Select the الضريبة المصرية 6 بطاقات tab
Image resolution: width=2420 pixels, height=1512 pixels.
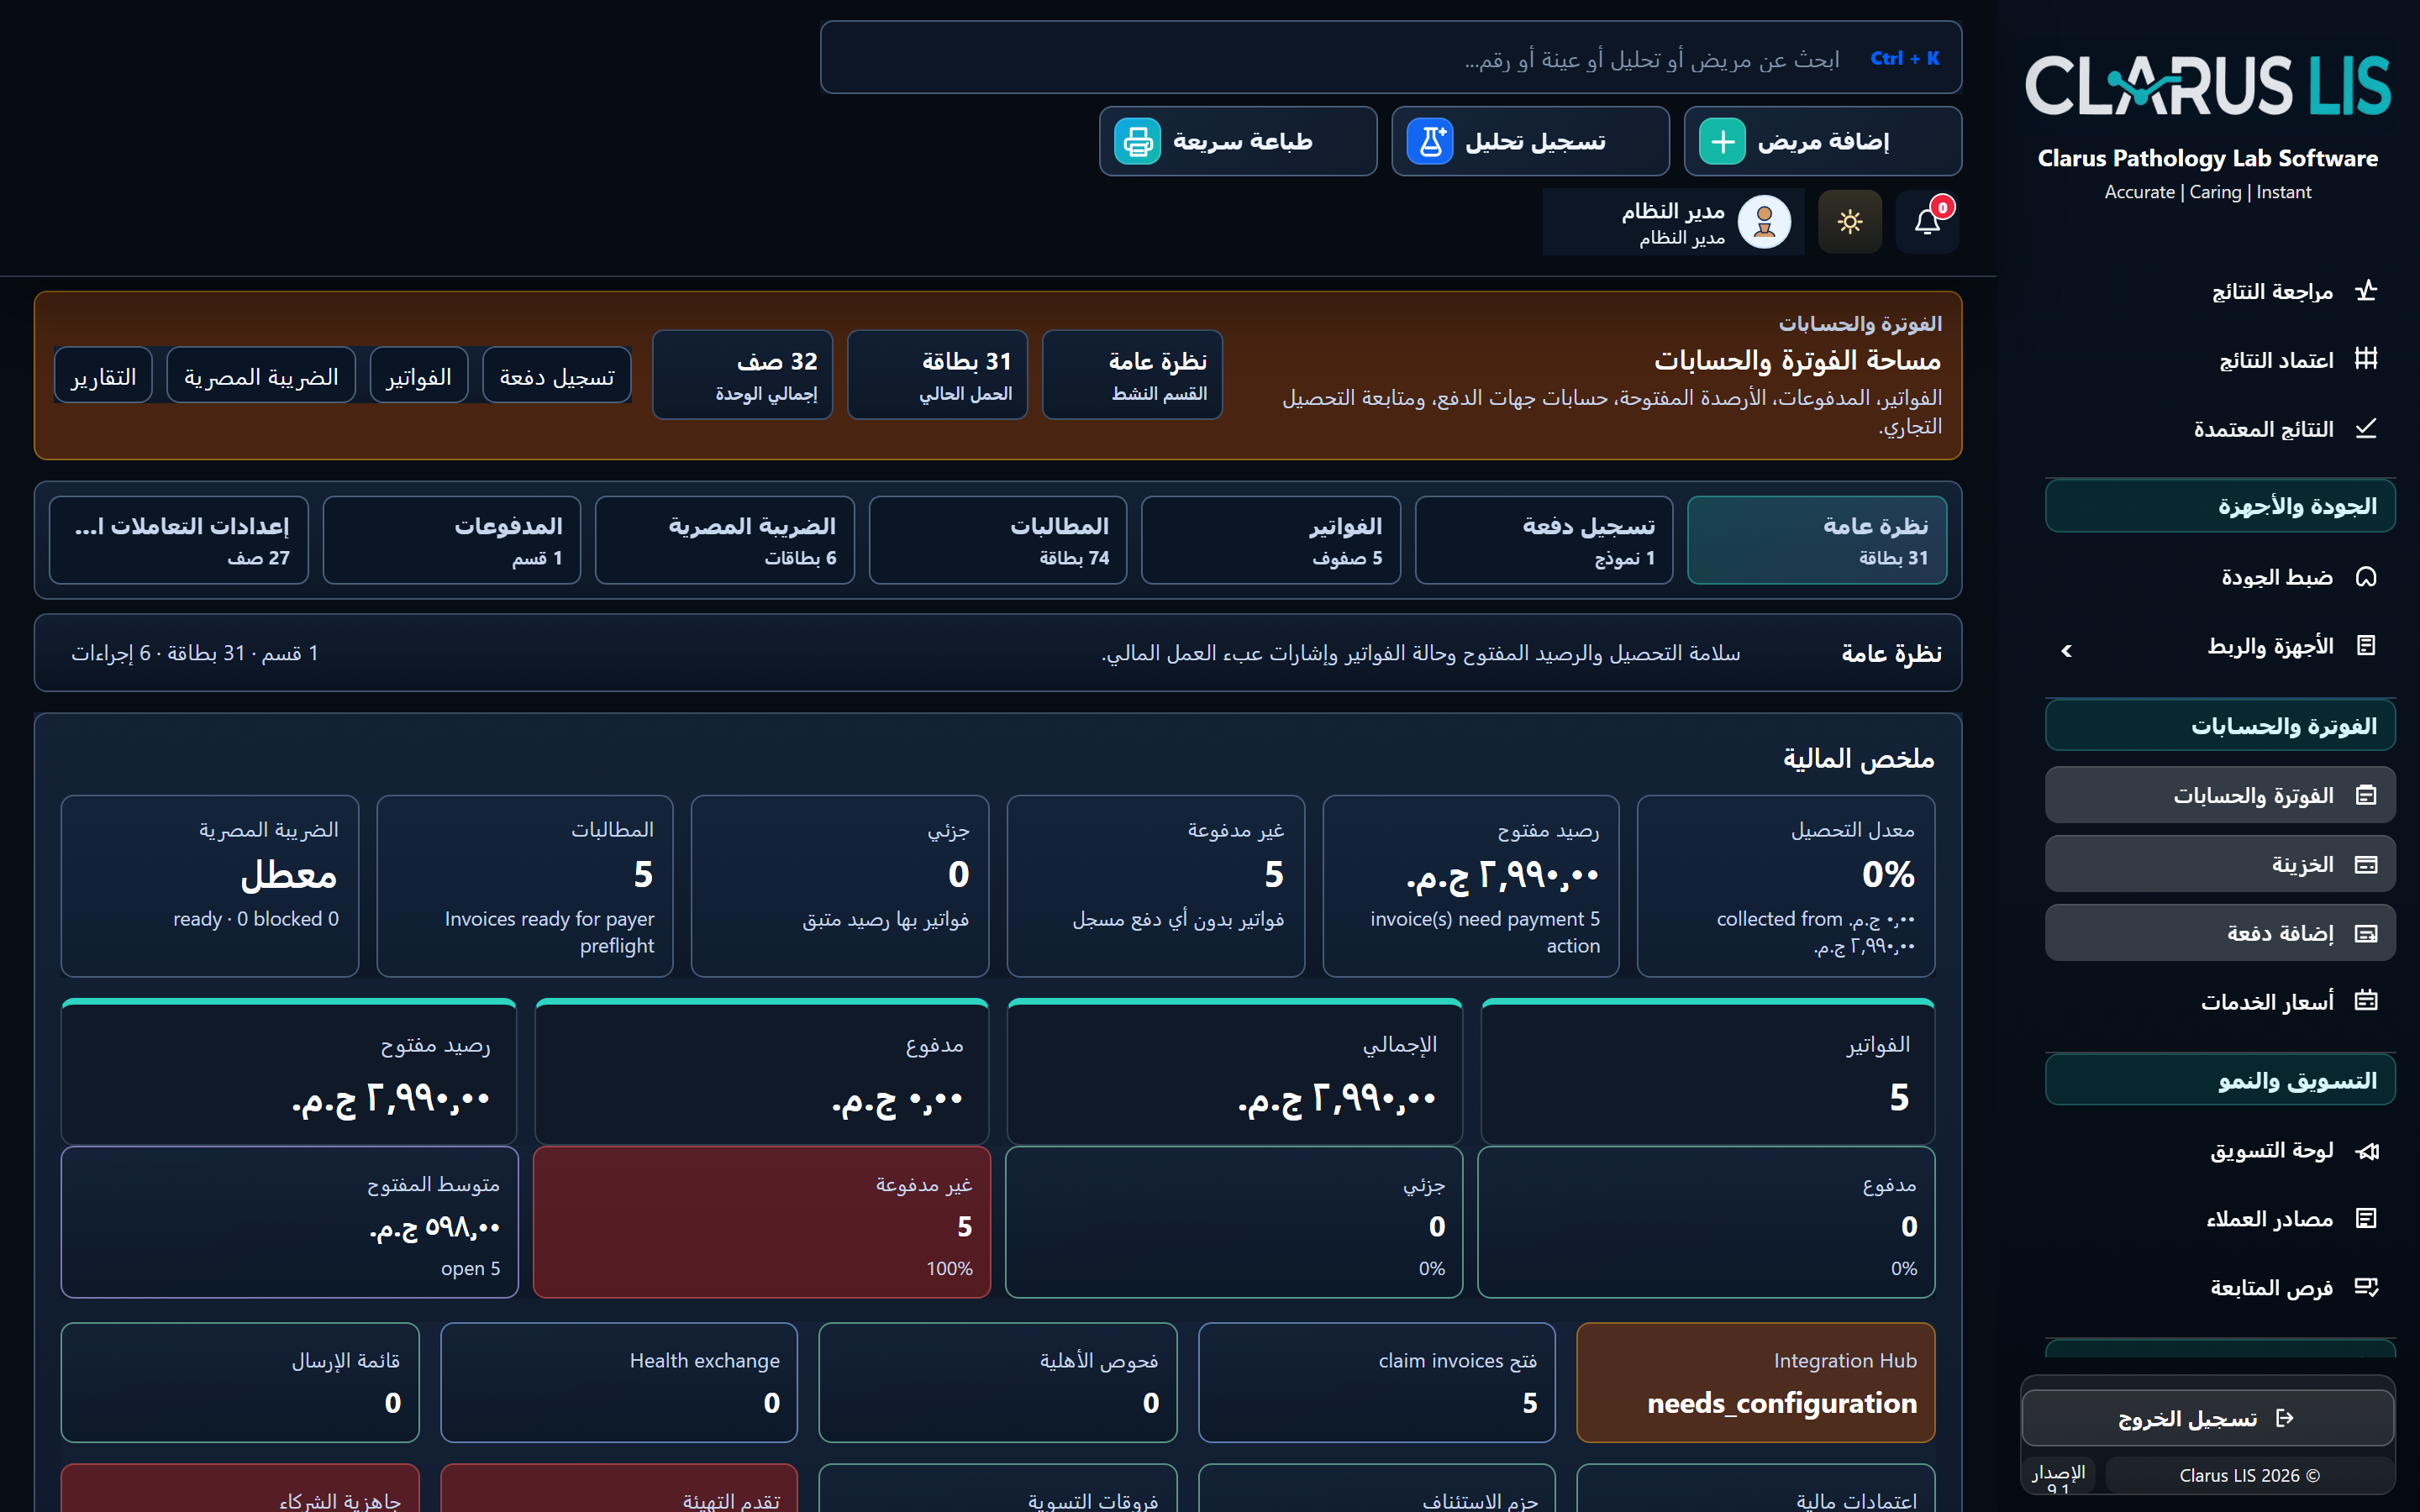coord(725,540)
